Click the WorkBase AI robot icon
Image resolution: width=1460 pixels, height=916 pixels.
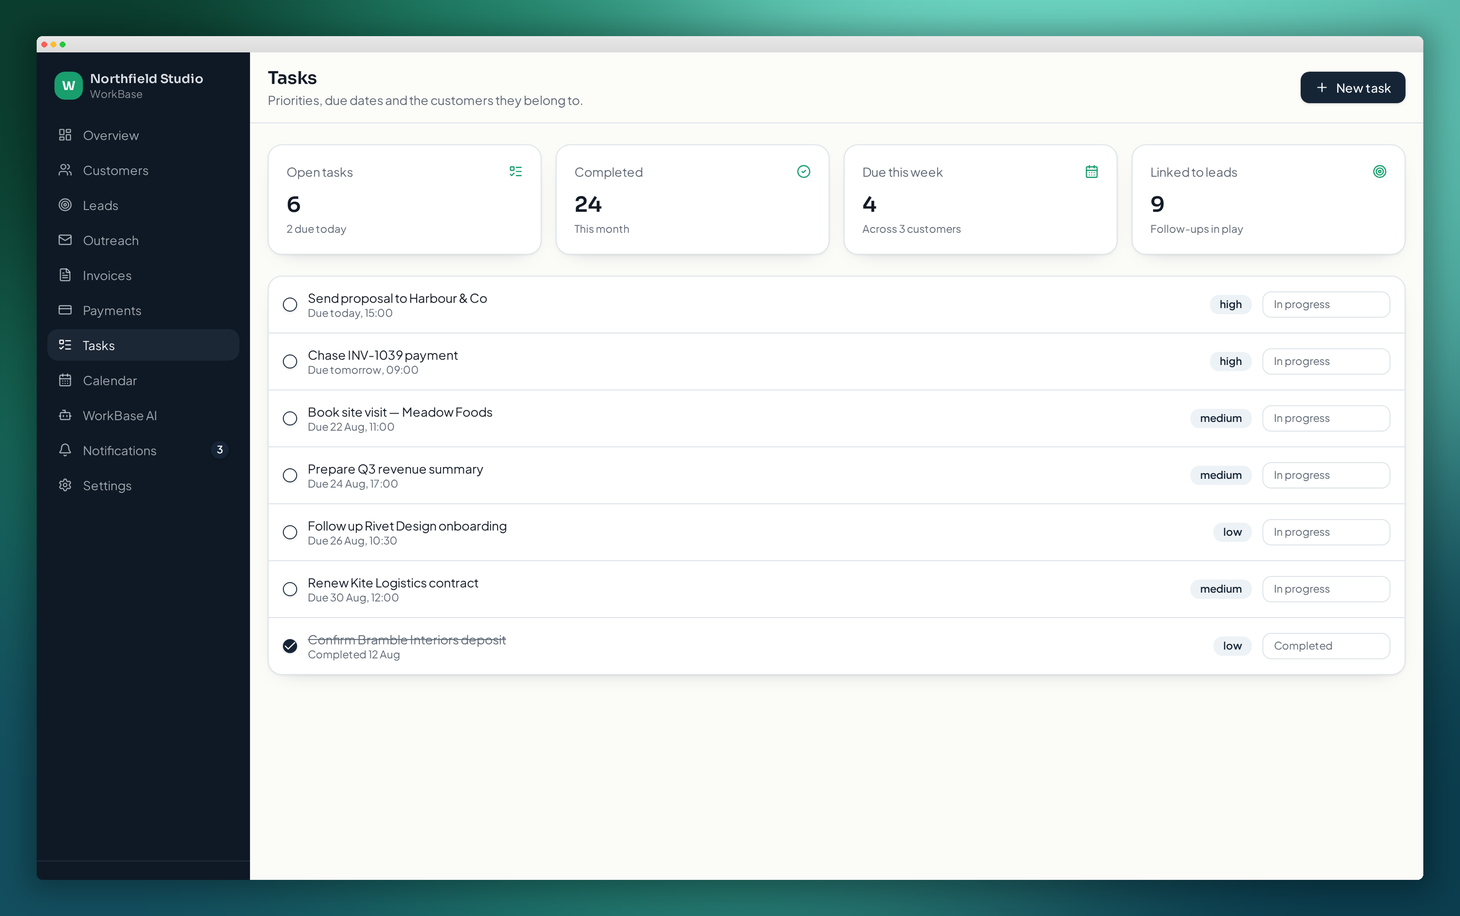(65, 415)
